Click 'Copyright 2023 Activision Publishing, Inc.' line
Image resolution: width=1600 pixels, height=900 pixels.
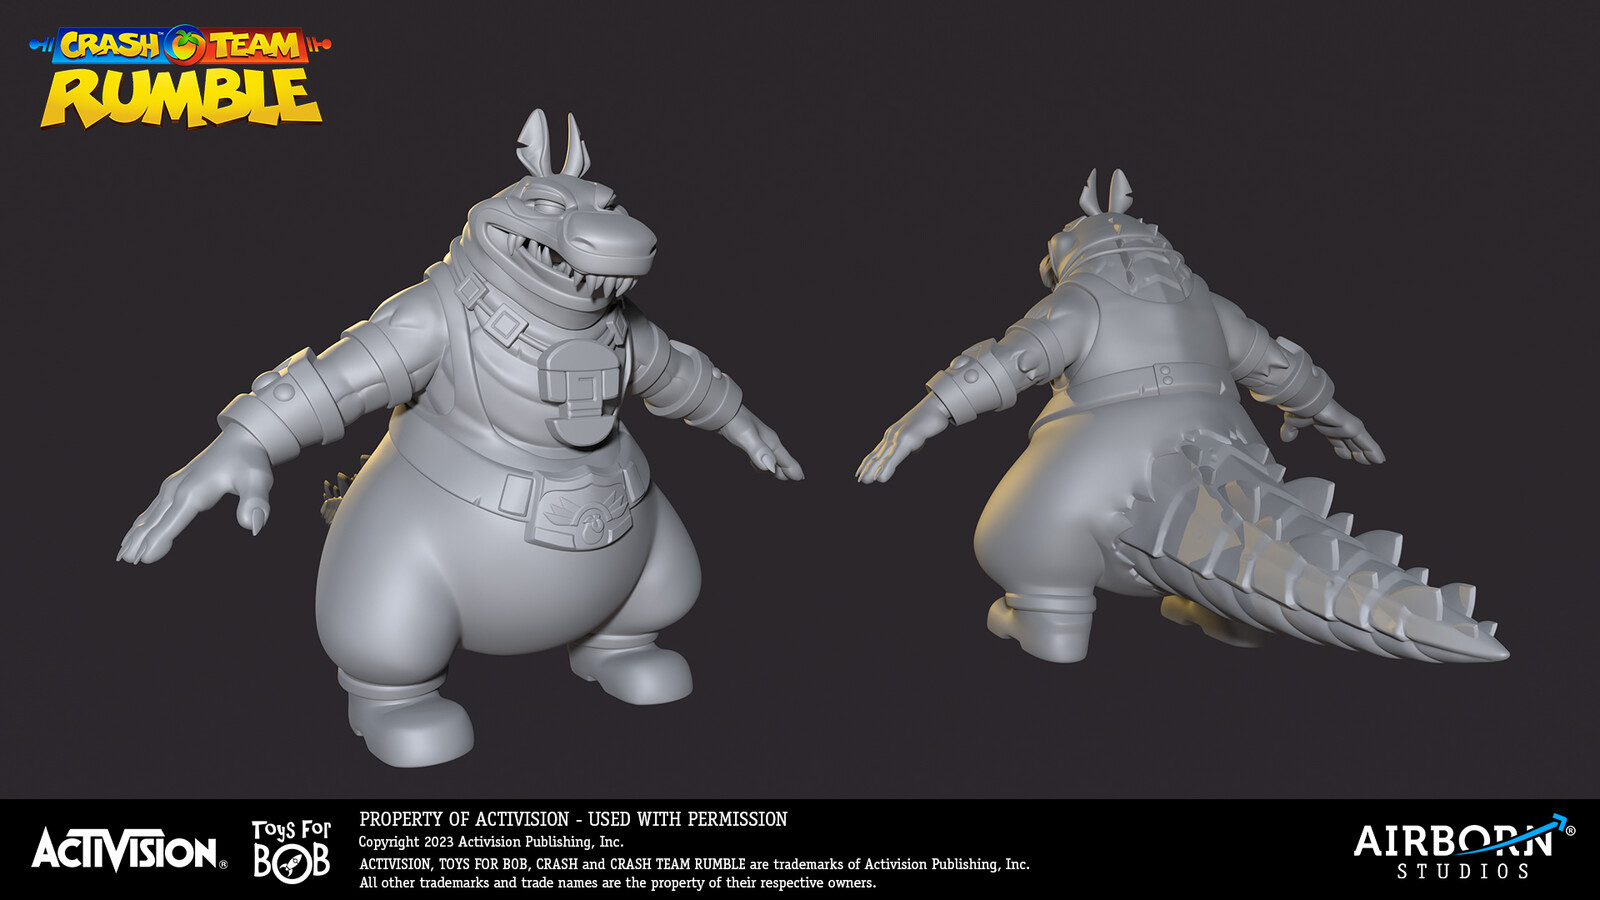click(491, 842)
